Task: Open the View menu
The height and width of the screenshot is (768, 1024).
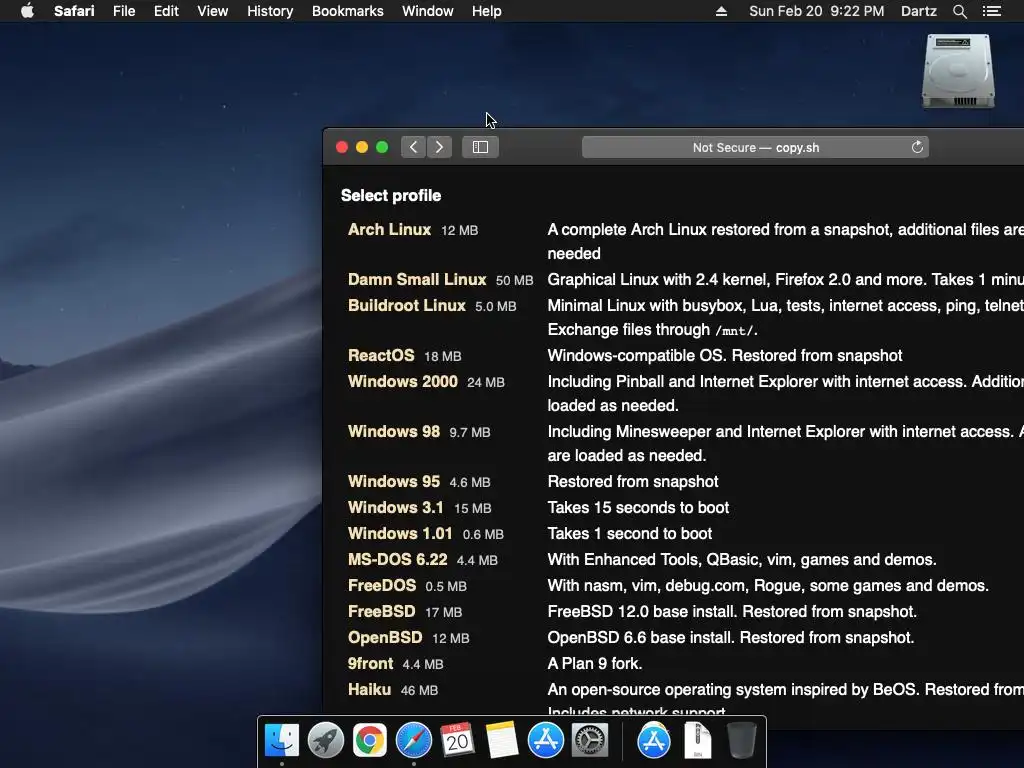Action: pos(213,11)
